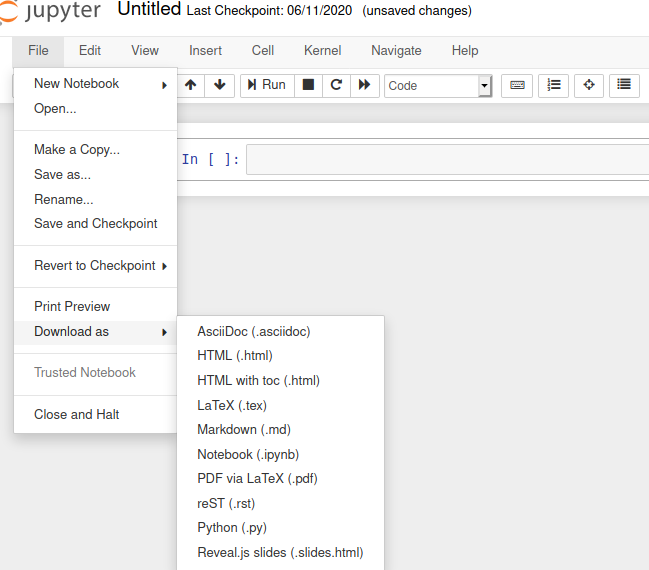Expand Revert to Checkpoint submenu
Image resolution: width=649 pixels, height=570 pixels.
tap(96, 265)
